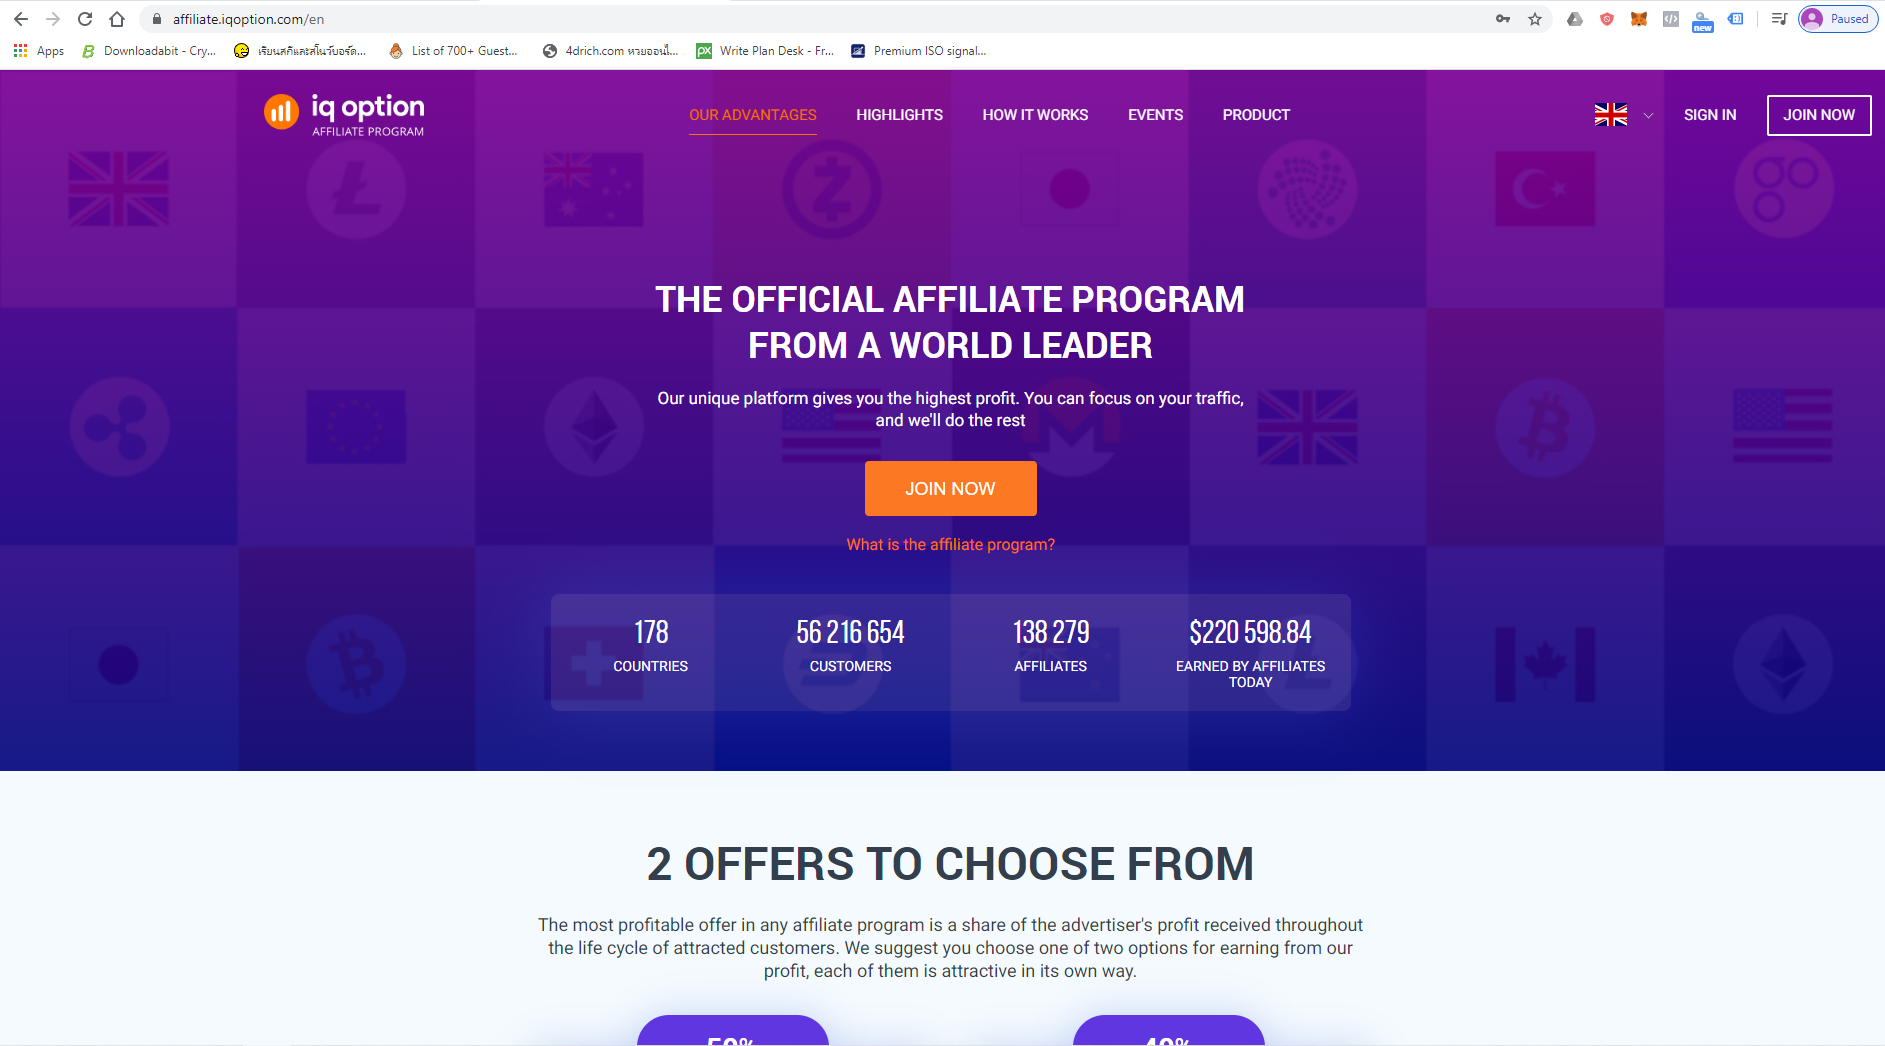Go to the HOW IT WORKS section
Viewport: 1885px width, 1046px height.
coord(1035,115)
